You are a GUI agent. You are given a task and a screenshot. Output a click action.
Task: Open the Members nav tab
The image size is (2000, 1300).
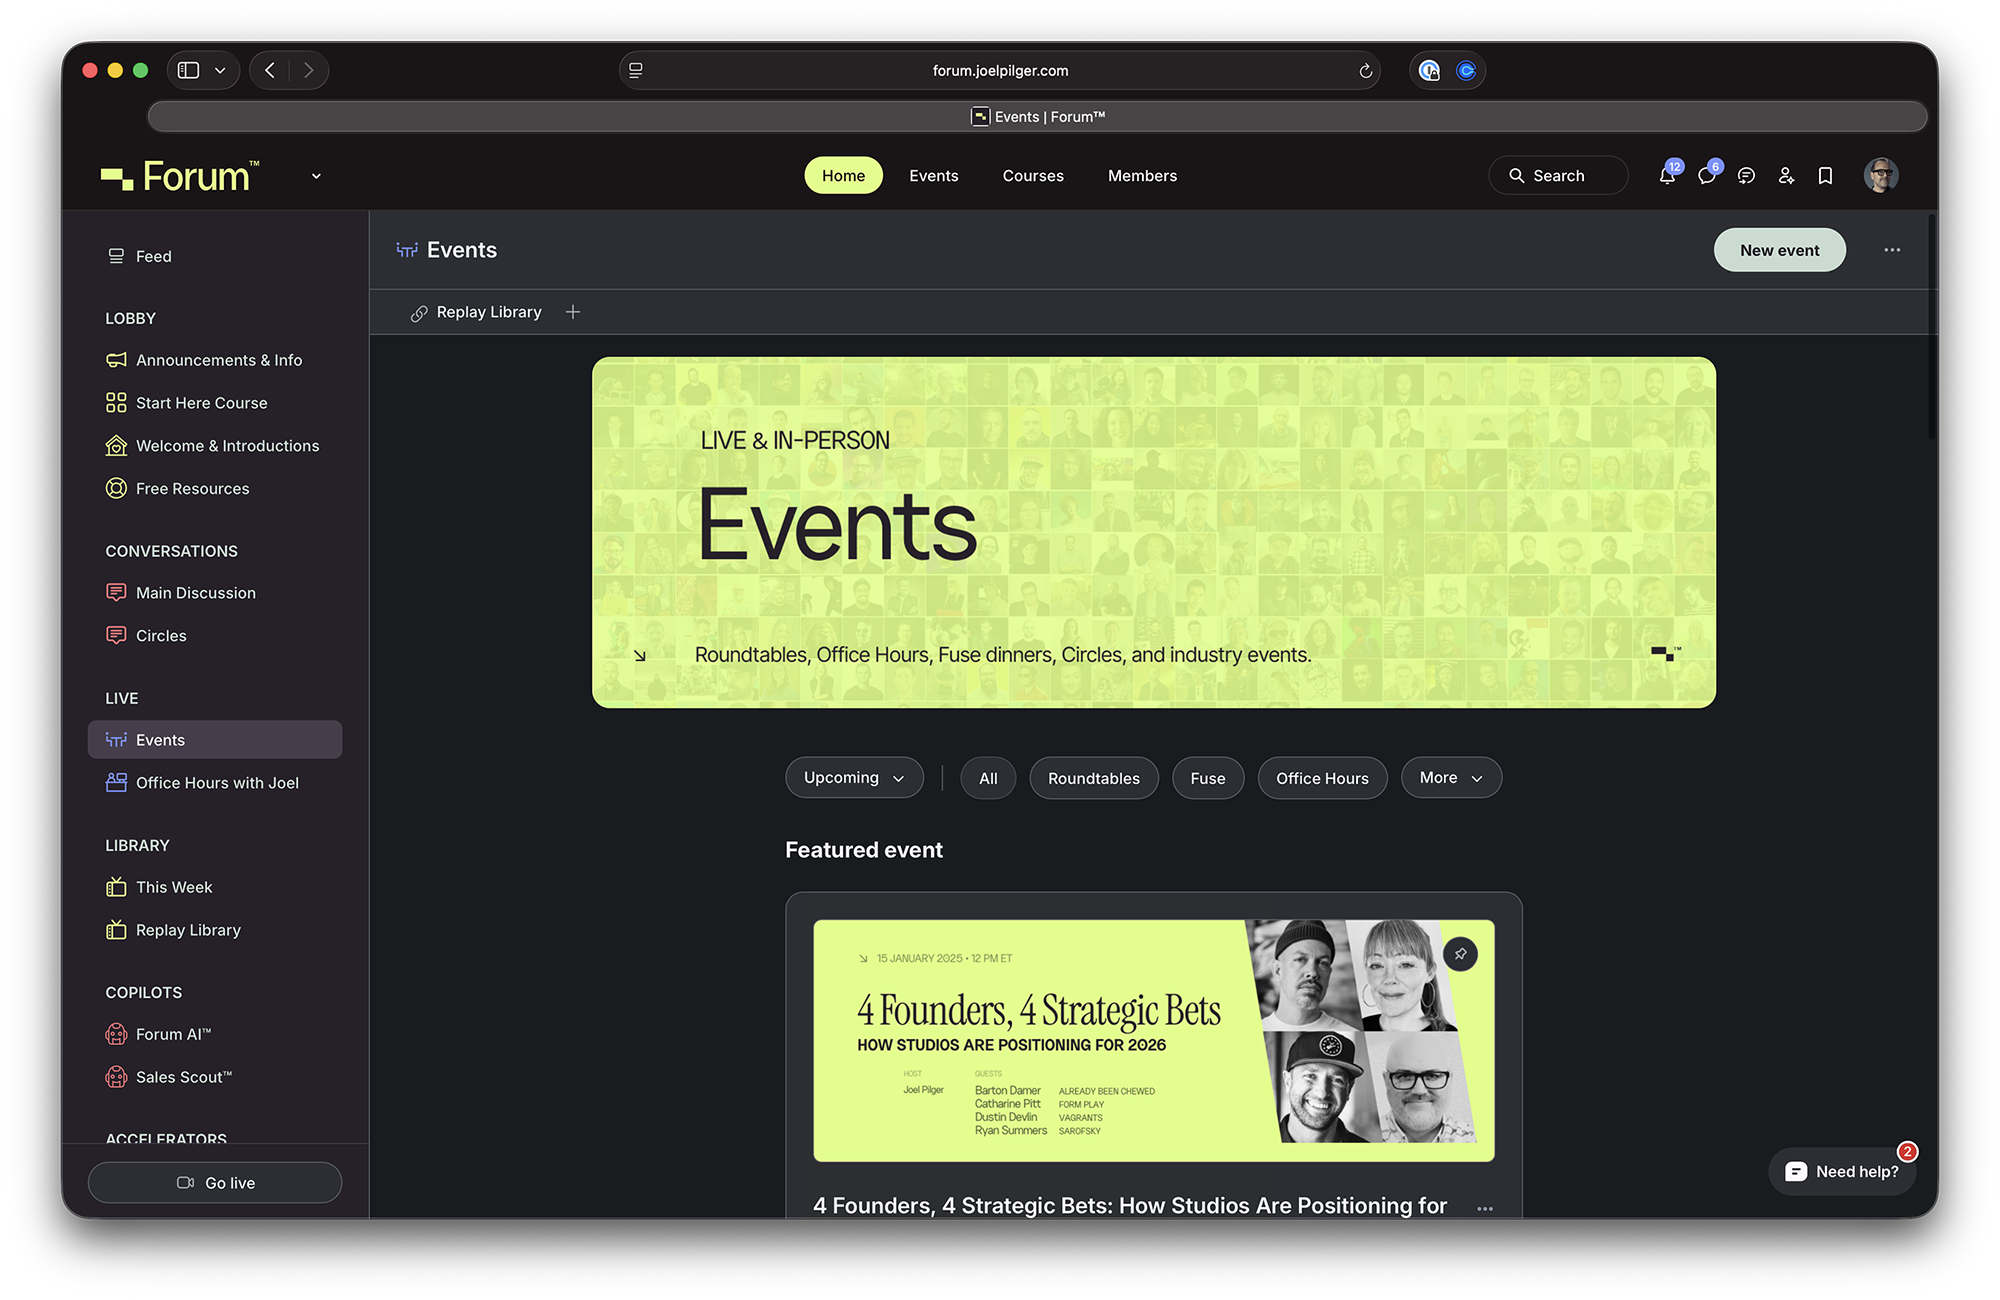[x=1142, y=176]
